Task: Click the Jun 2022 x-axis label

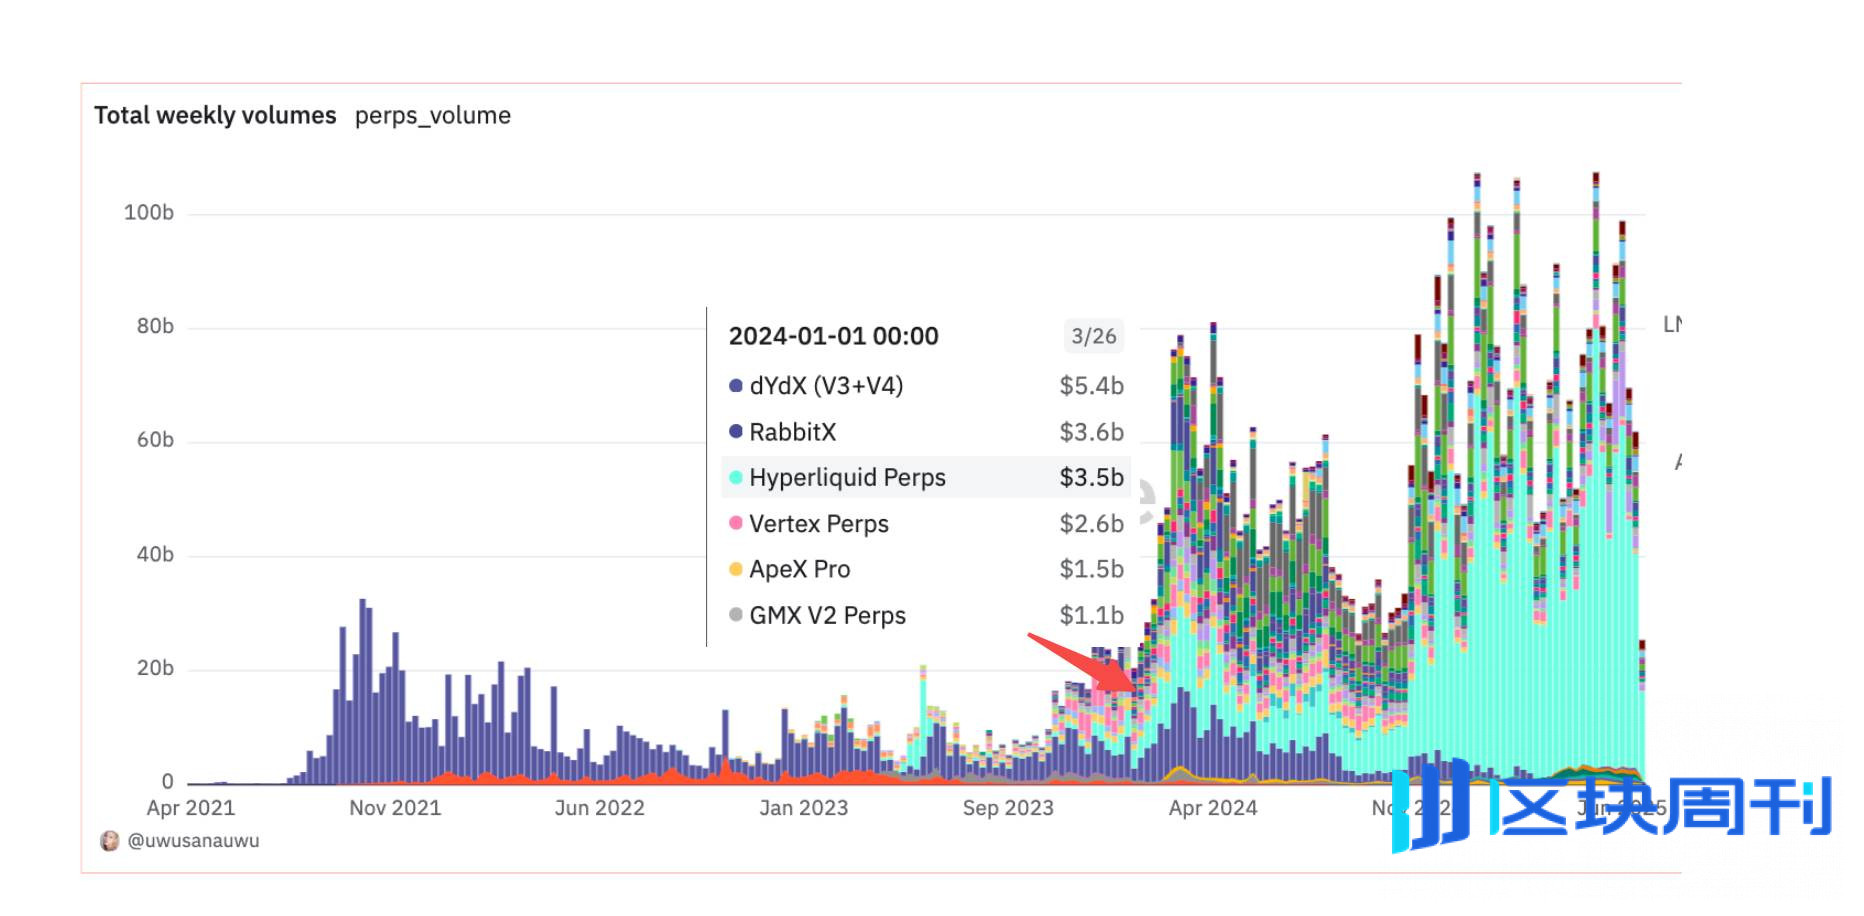Action: coord(600,809)
